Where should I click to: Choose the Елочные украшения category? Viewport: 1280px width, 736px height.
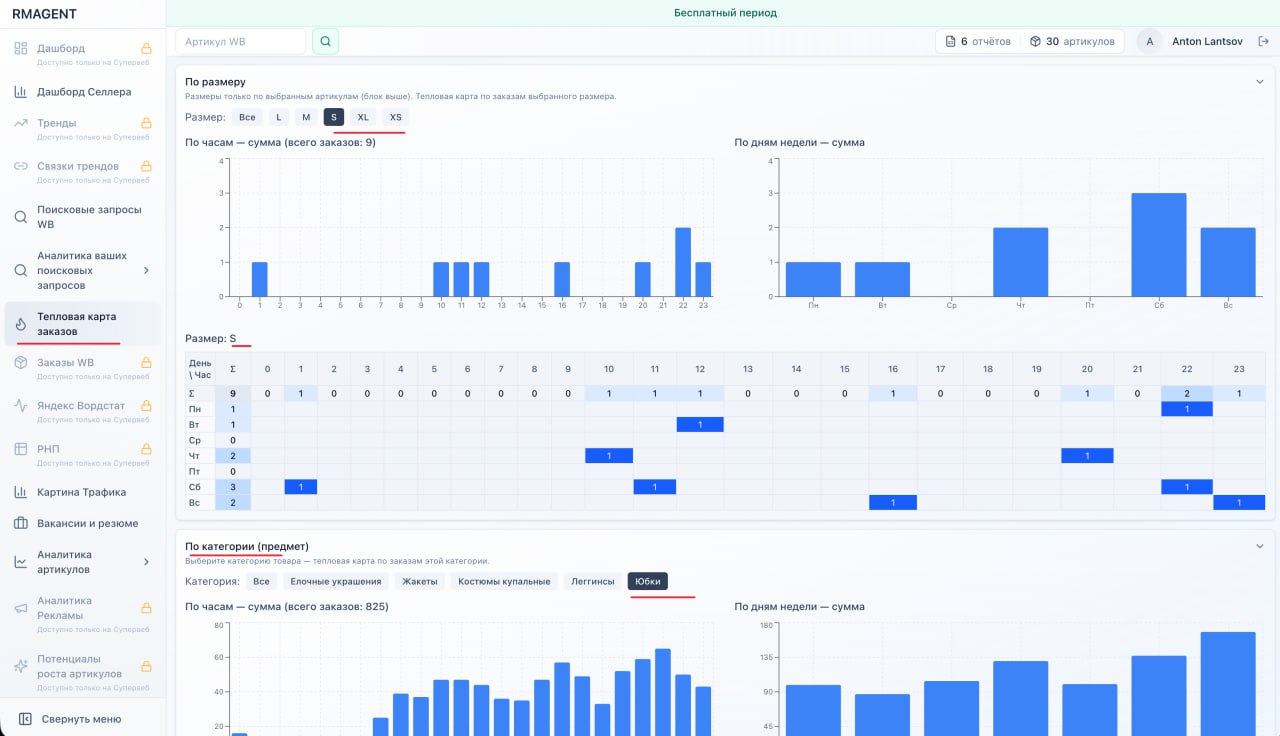(x=336, y=581)
